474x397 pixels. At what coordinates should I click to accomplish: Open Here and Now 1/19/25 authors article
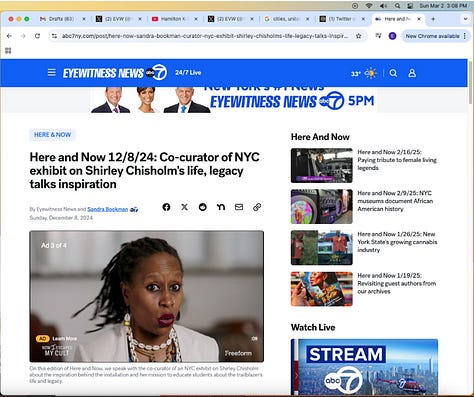(x=397, y=283)
